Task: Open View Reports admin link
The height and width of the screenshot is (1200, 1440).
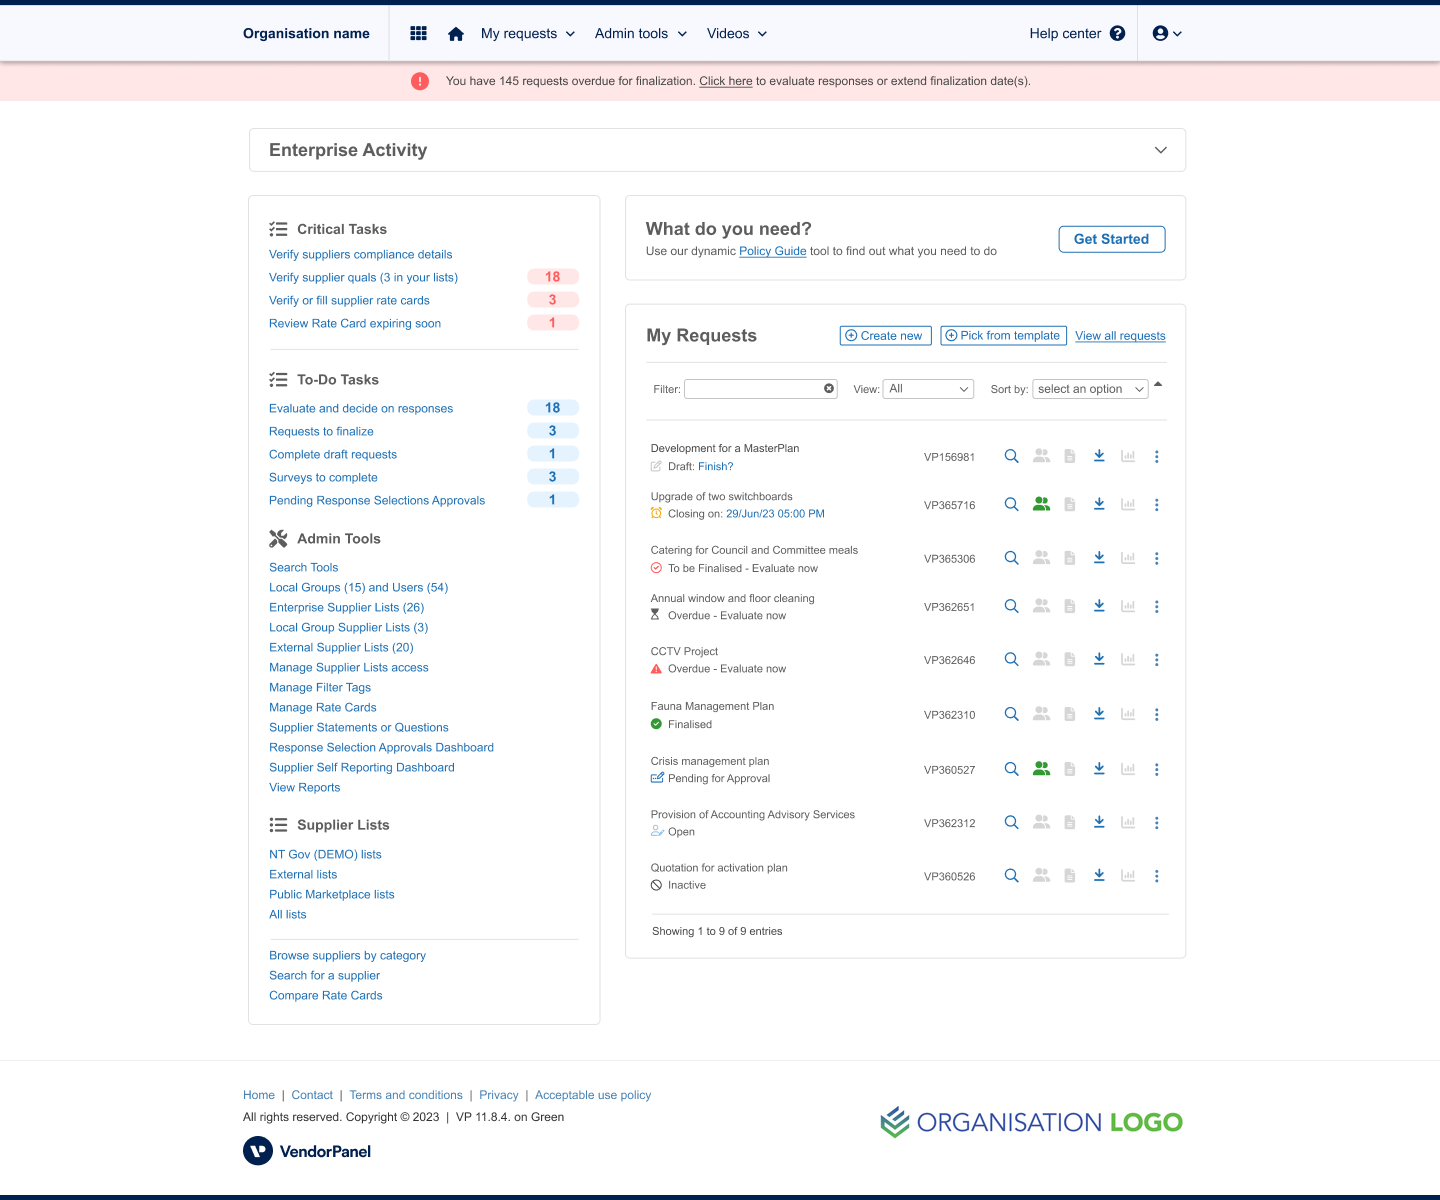Action: [x=305, y=787]
